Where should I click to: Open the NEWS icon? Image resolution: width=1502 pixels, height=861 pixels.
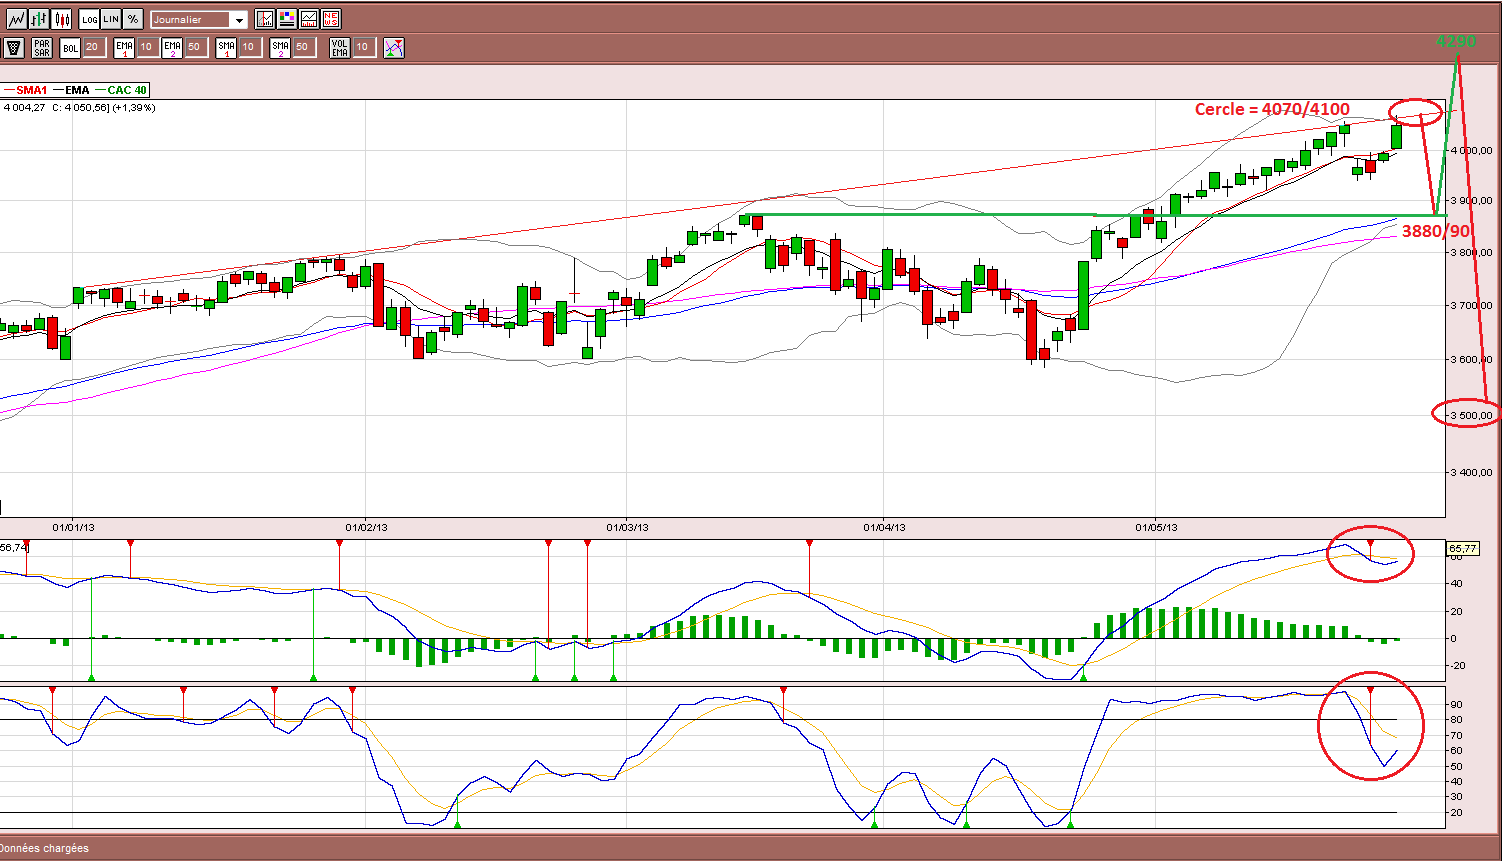tap(331, 19)
